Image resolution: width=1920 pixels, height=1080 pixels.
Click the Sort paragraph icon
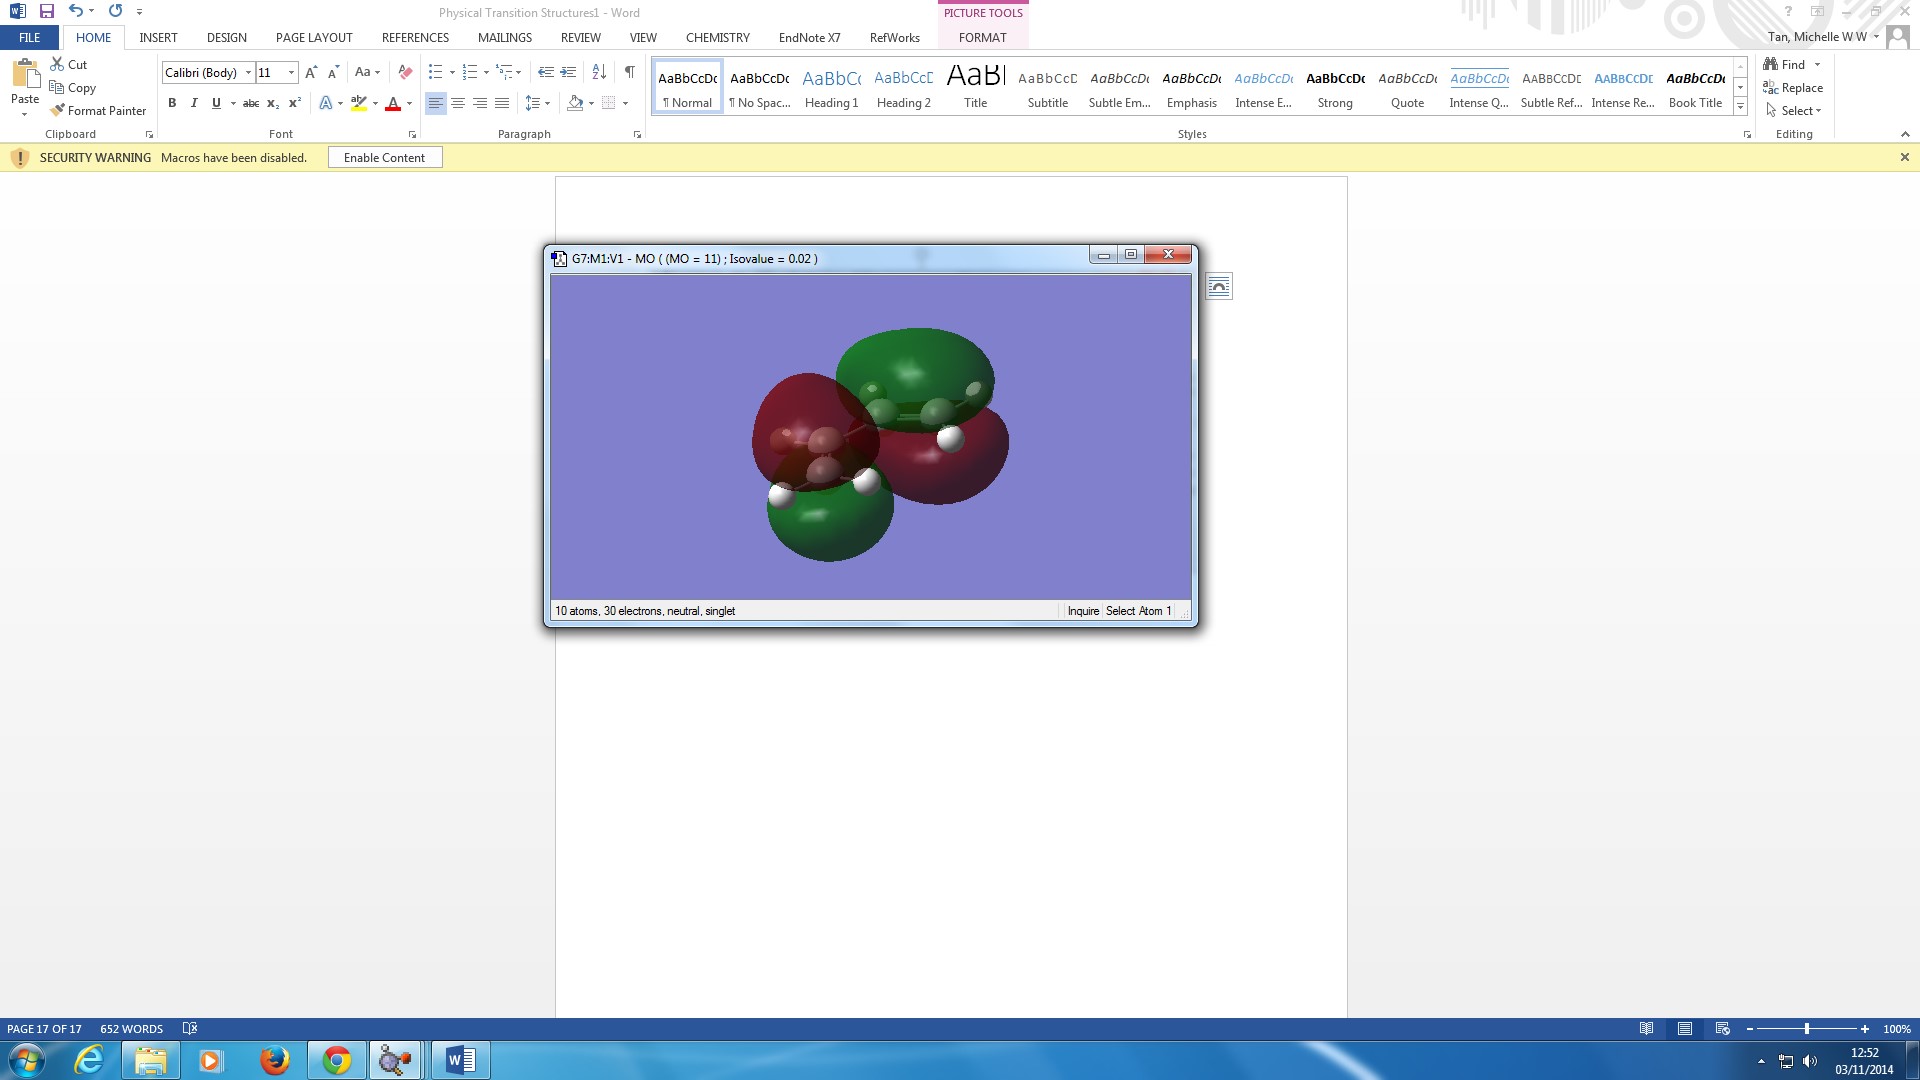tap(599, 72)
